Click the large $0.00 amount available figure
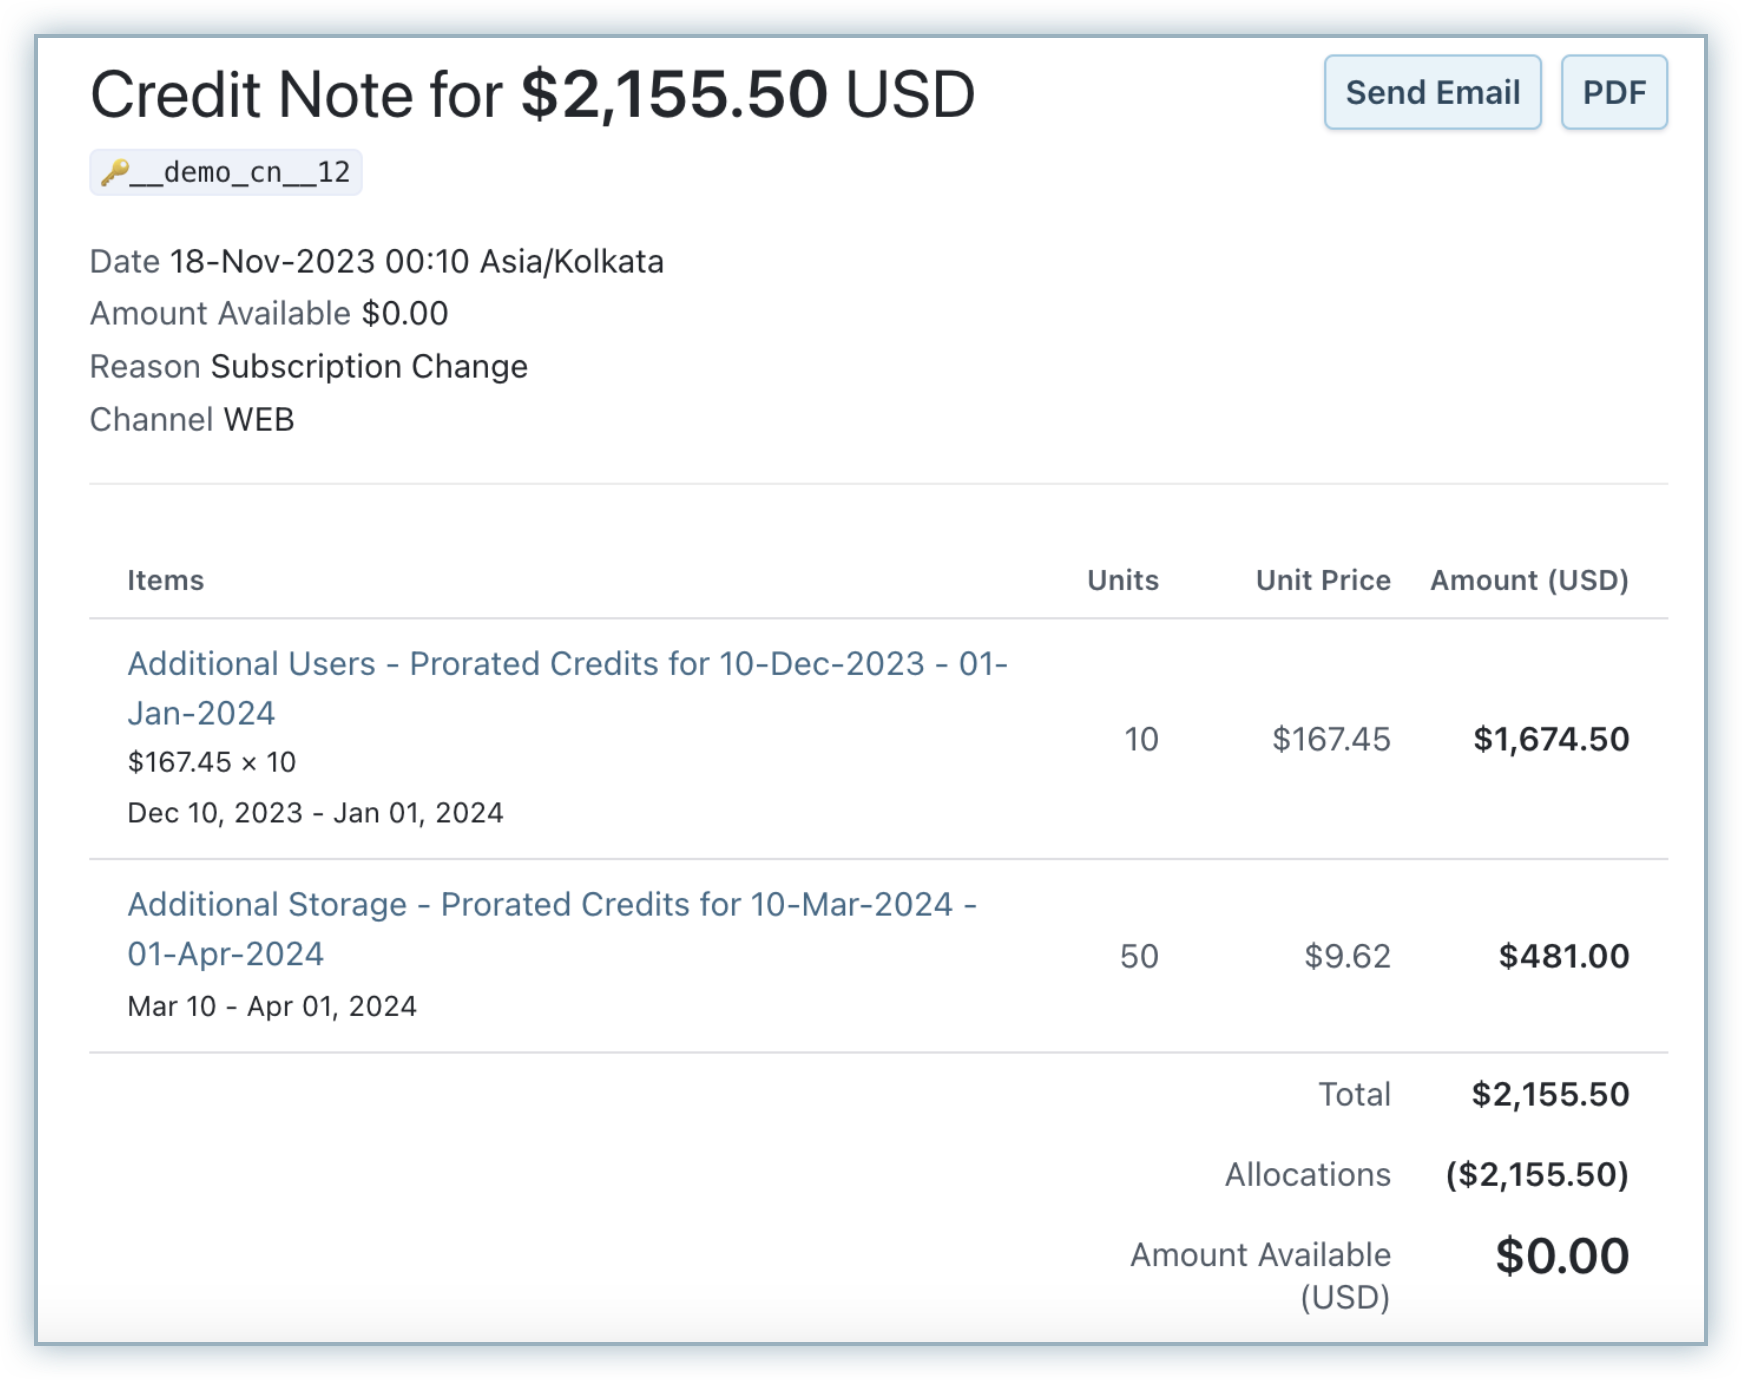The image size is (1742, 1380). tap(1561, 1256)
